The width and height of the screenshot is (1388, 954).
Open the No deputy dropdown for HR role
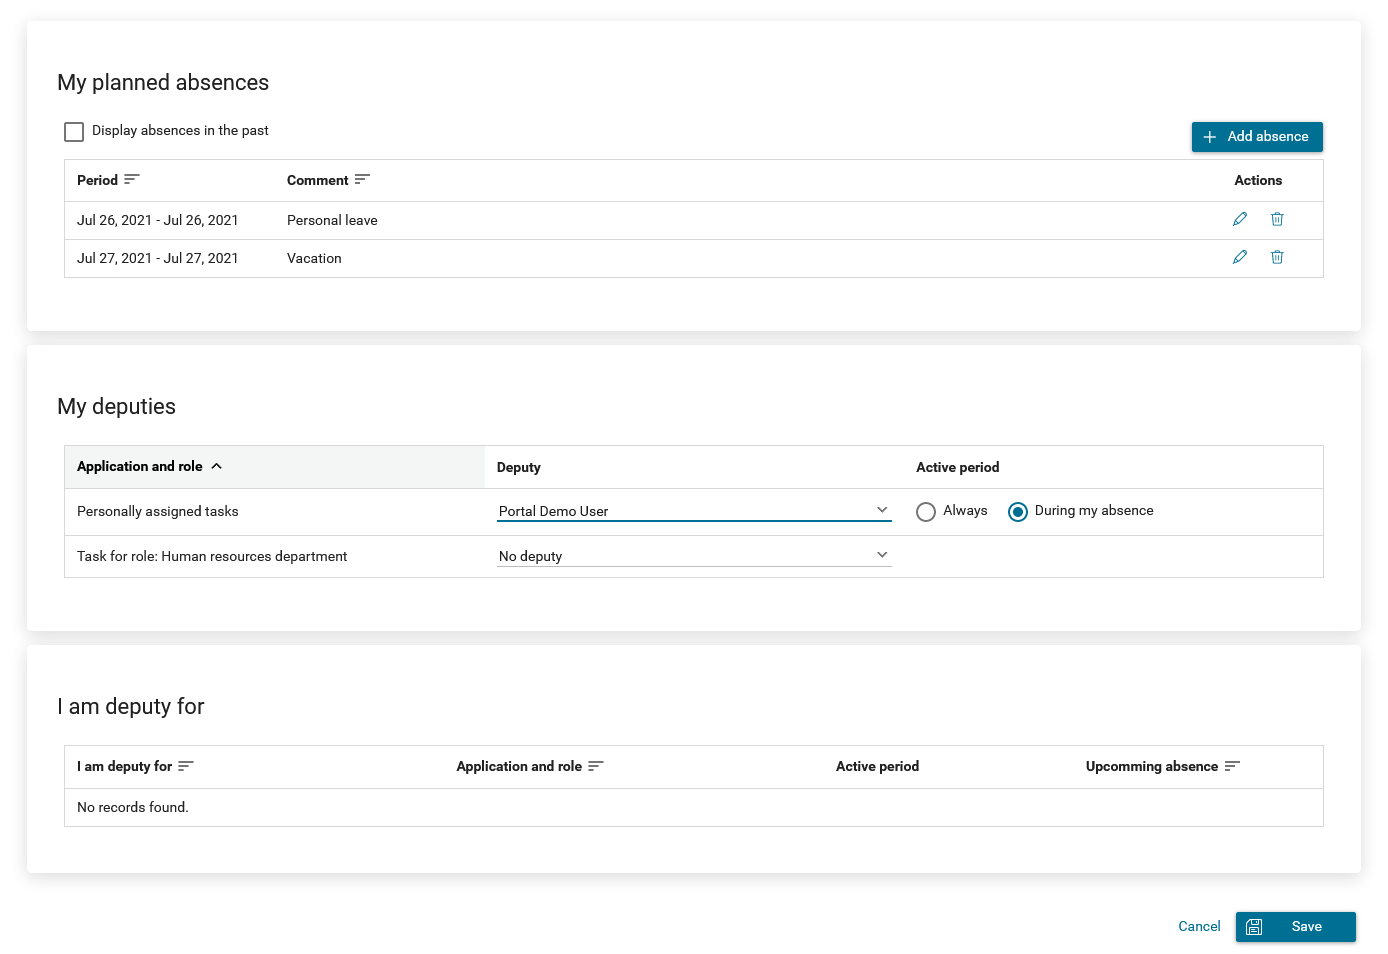(x=694, y=555)
